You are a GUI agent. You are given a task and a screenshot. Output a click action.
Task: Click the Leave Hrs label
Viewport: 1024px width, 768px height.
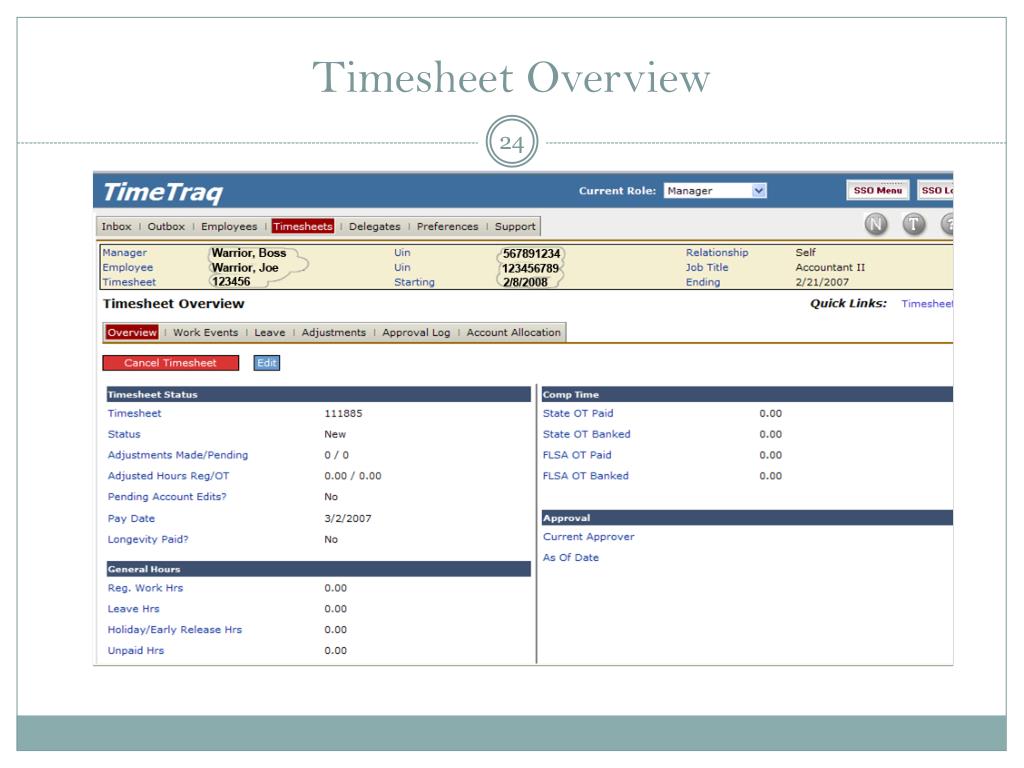coord(133,609)
